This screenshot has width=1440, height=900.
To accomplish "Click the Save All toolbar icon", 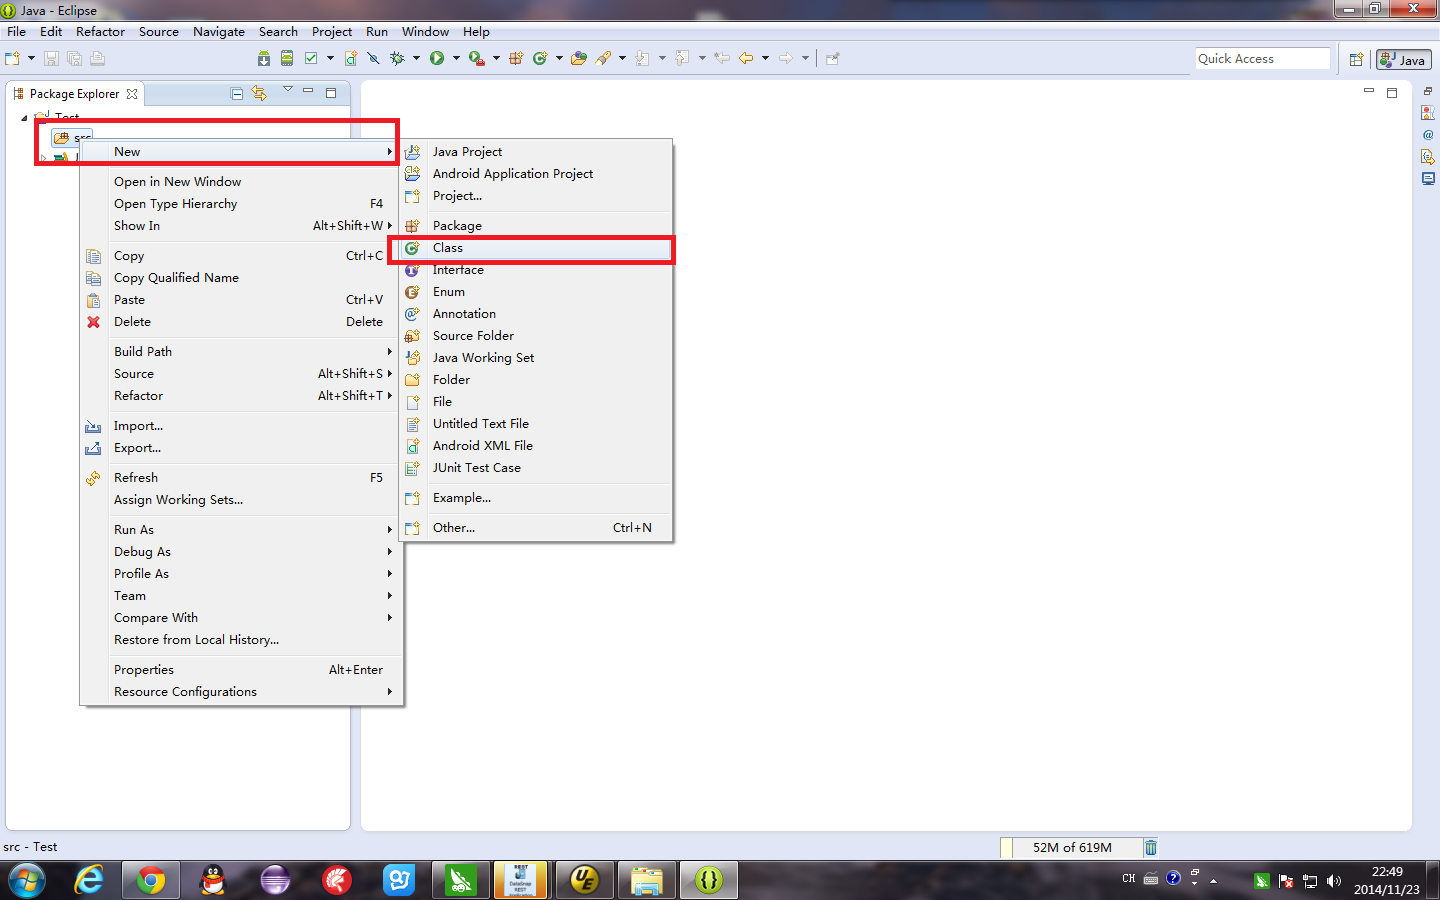I will 74,58.
